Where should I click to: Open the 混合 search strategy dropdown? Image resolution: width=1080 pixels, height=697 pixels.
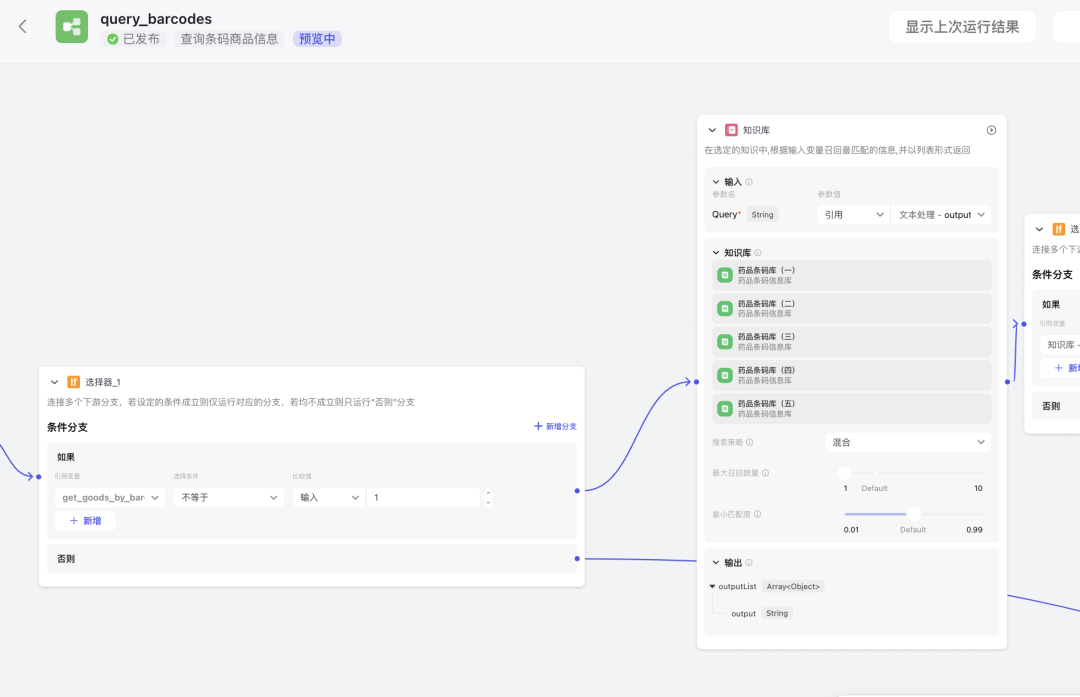click(908, 442)
